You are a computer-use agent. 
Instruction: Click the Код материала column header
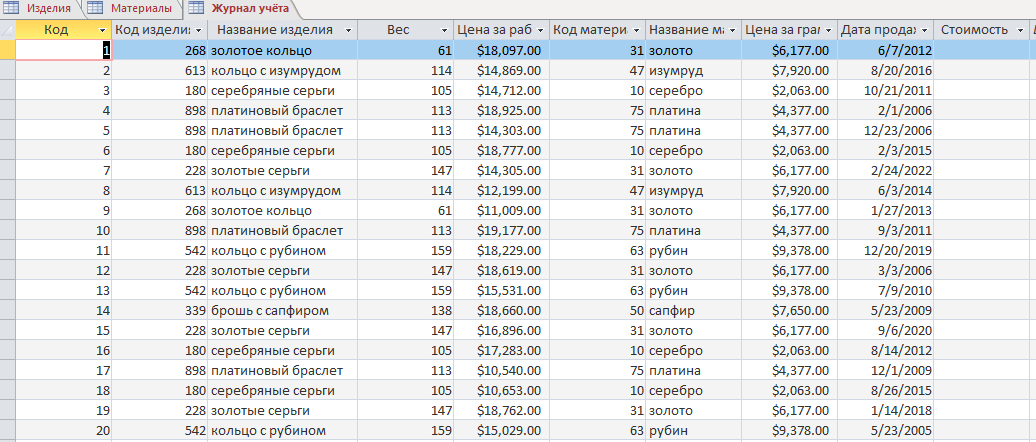point(597,30)
